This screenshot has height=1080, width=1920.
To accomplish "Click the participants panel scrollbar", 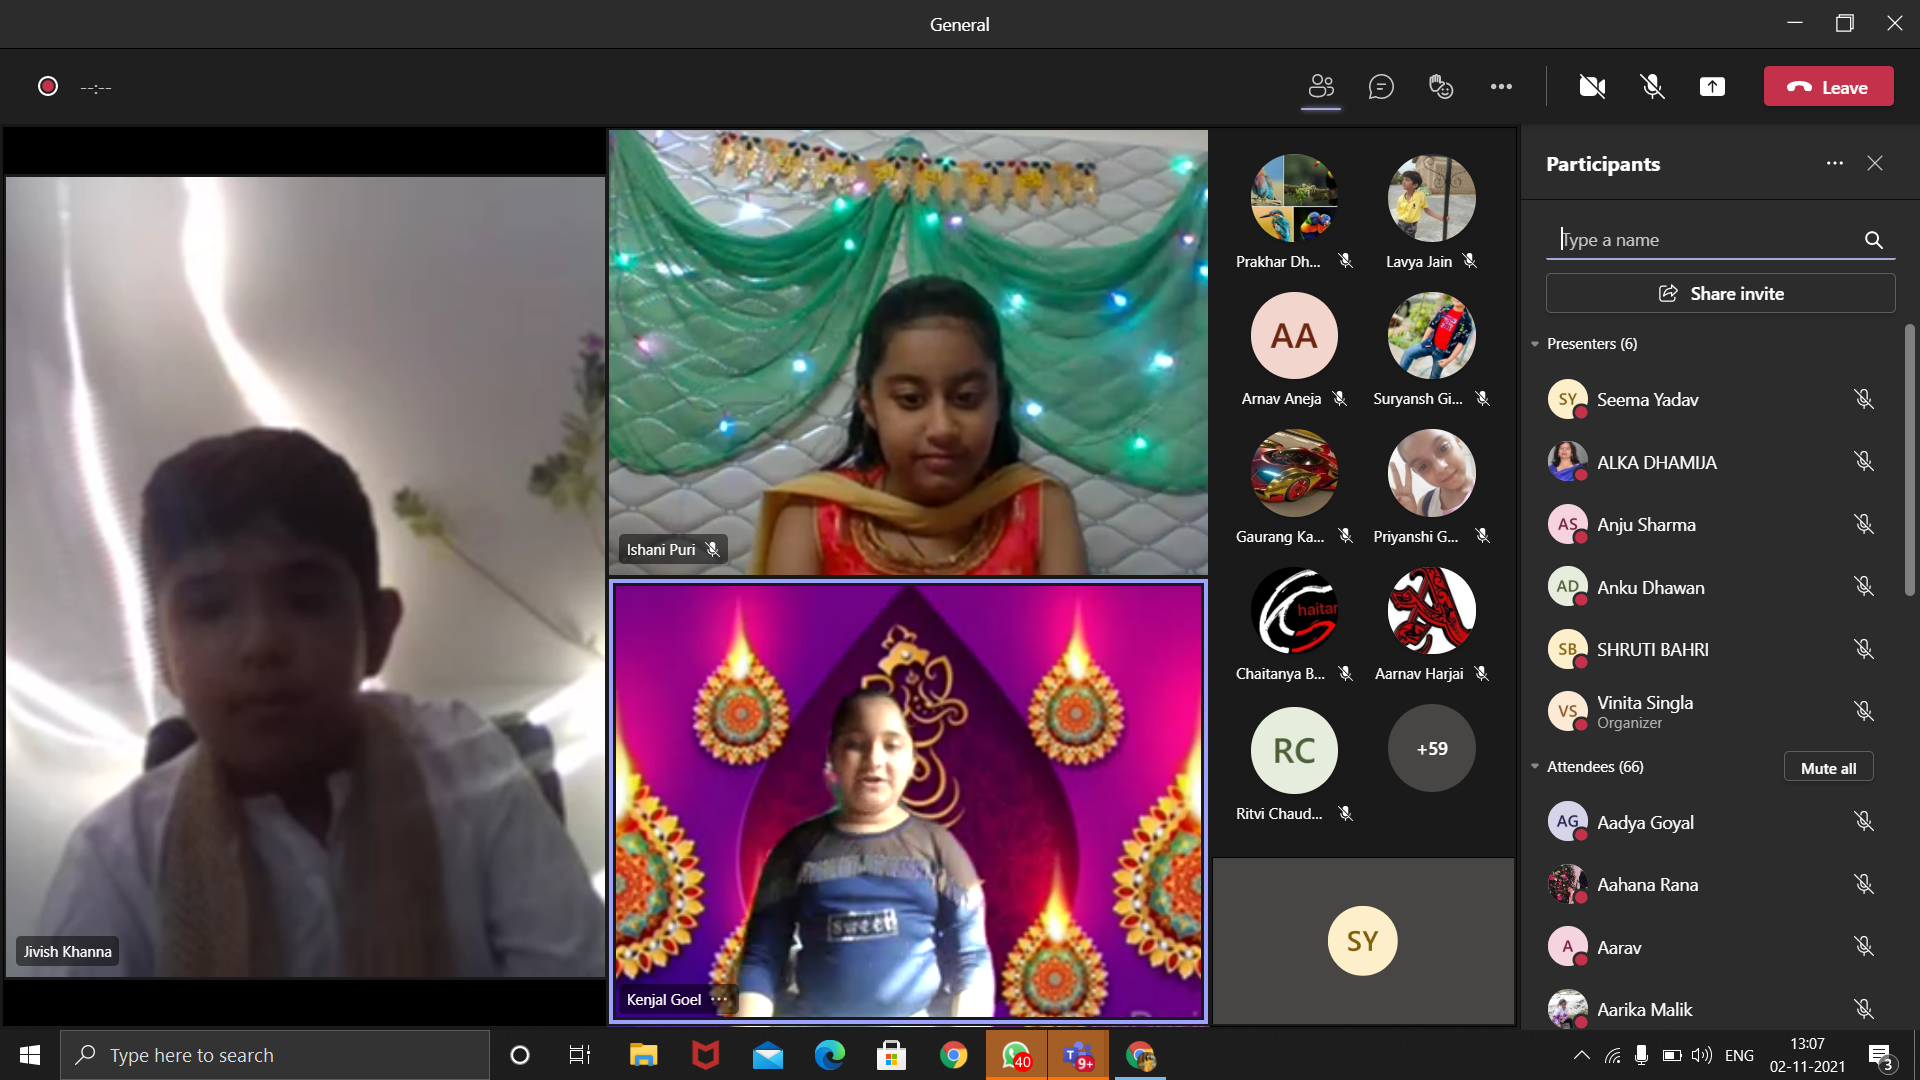I will [1909, 460].
